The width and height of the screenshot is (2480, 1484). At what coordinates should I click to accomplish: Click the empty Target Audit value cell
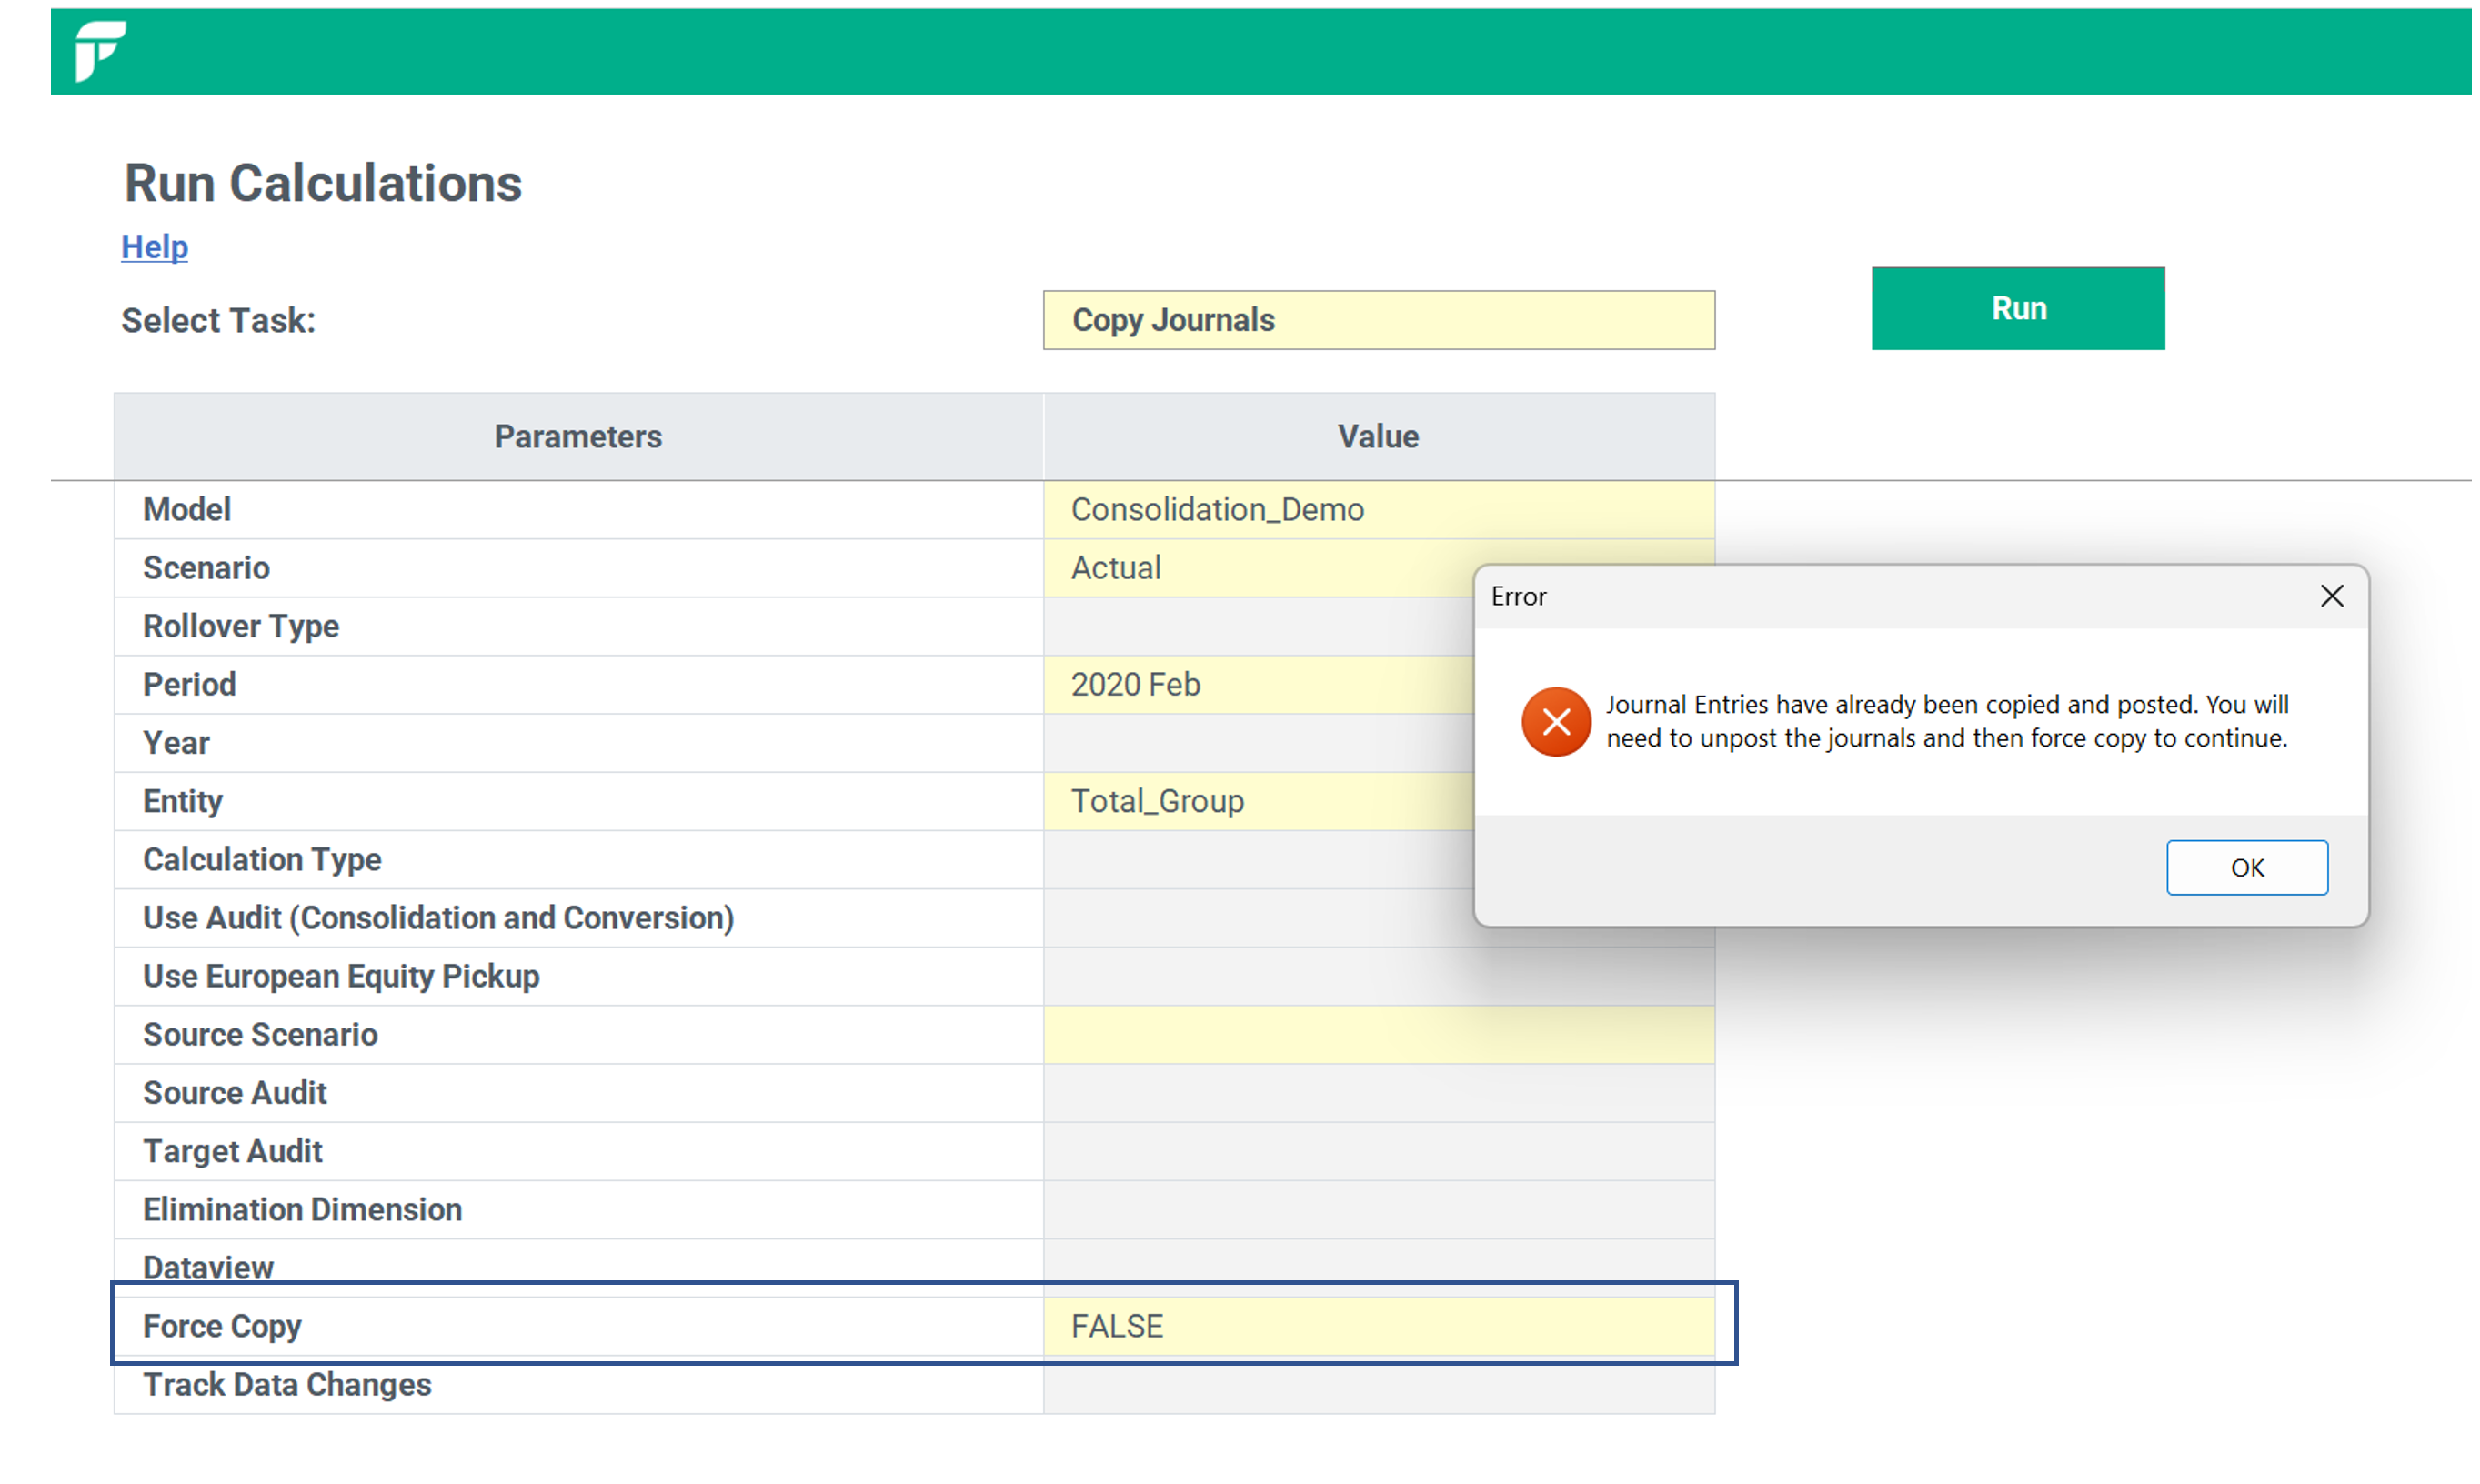click(1379, 1151)
